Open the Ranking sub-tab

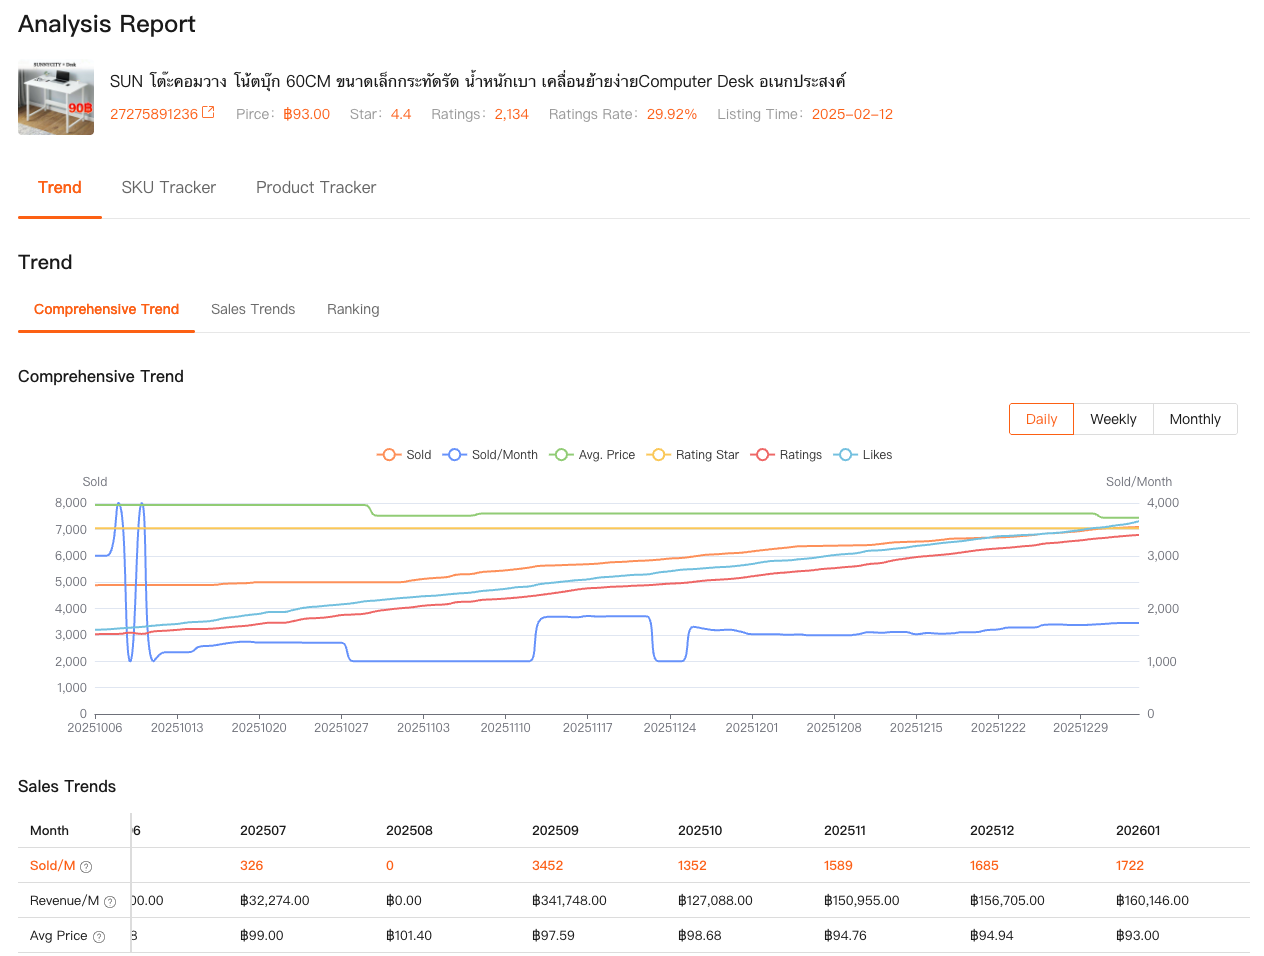click(353, 310)
